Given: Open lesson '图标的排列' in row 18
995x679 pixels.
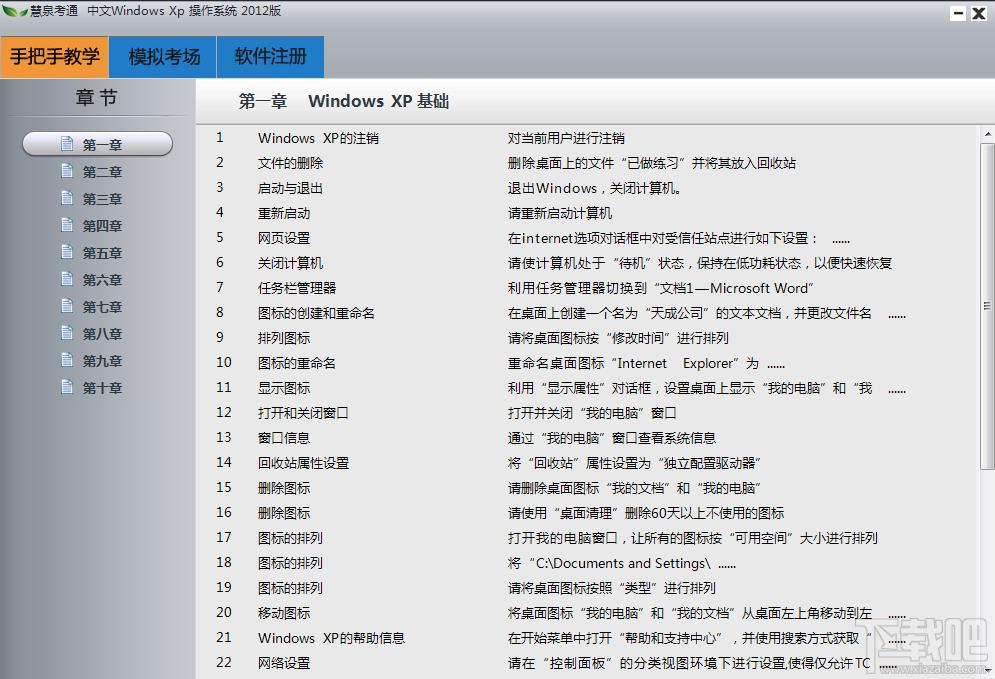Looking at the screenshot, I should (x=291, y=563).
